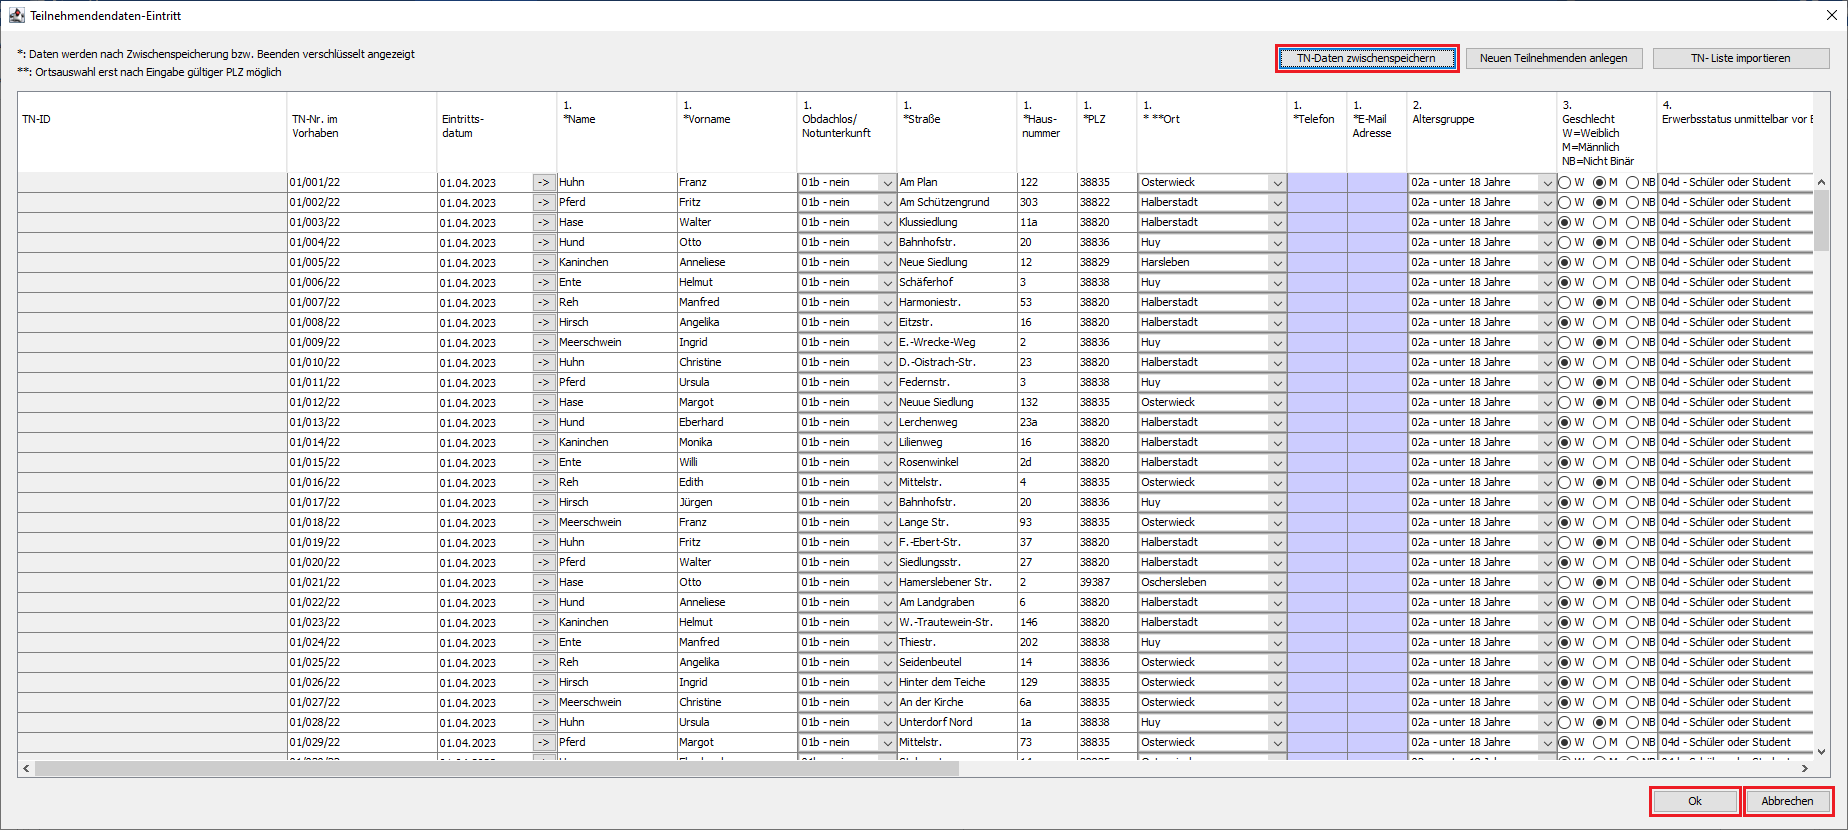This screenshot has height=830, width=1848.
Task: Click date arrow button in row 01/010/22
Action: (543, 362)
